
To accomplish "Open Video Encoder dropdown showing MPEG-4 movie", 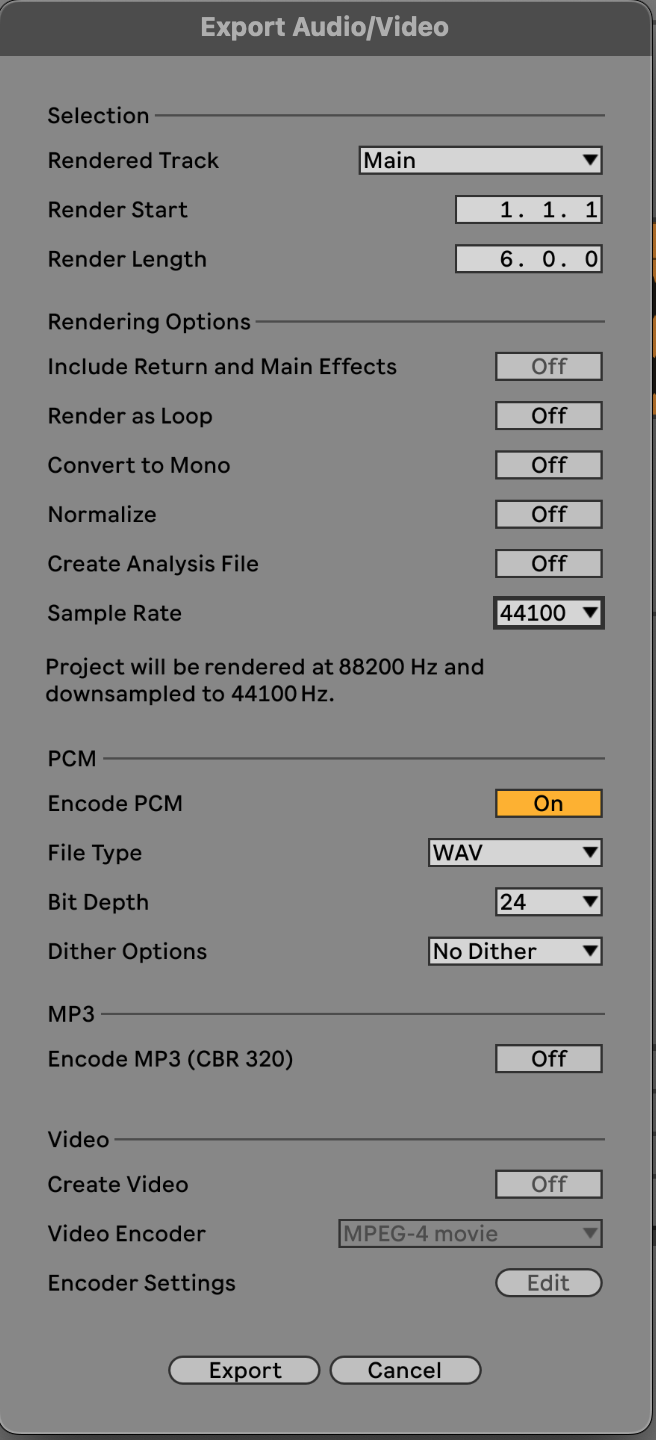I will coord(471,1233).
